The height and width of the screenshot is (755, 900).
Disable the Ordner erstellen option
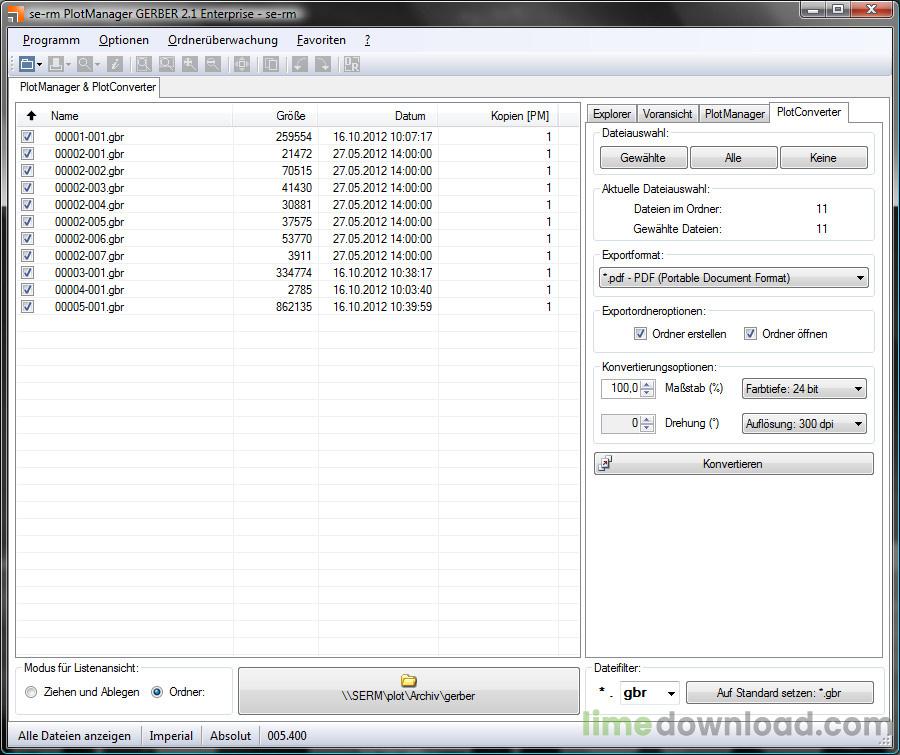tap(640, 334)
